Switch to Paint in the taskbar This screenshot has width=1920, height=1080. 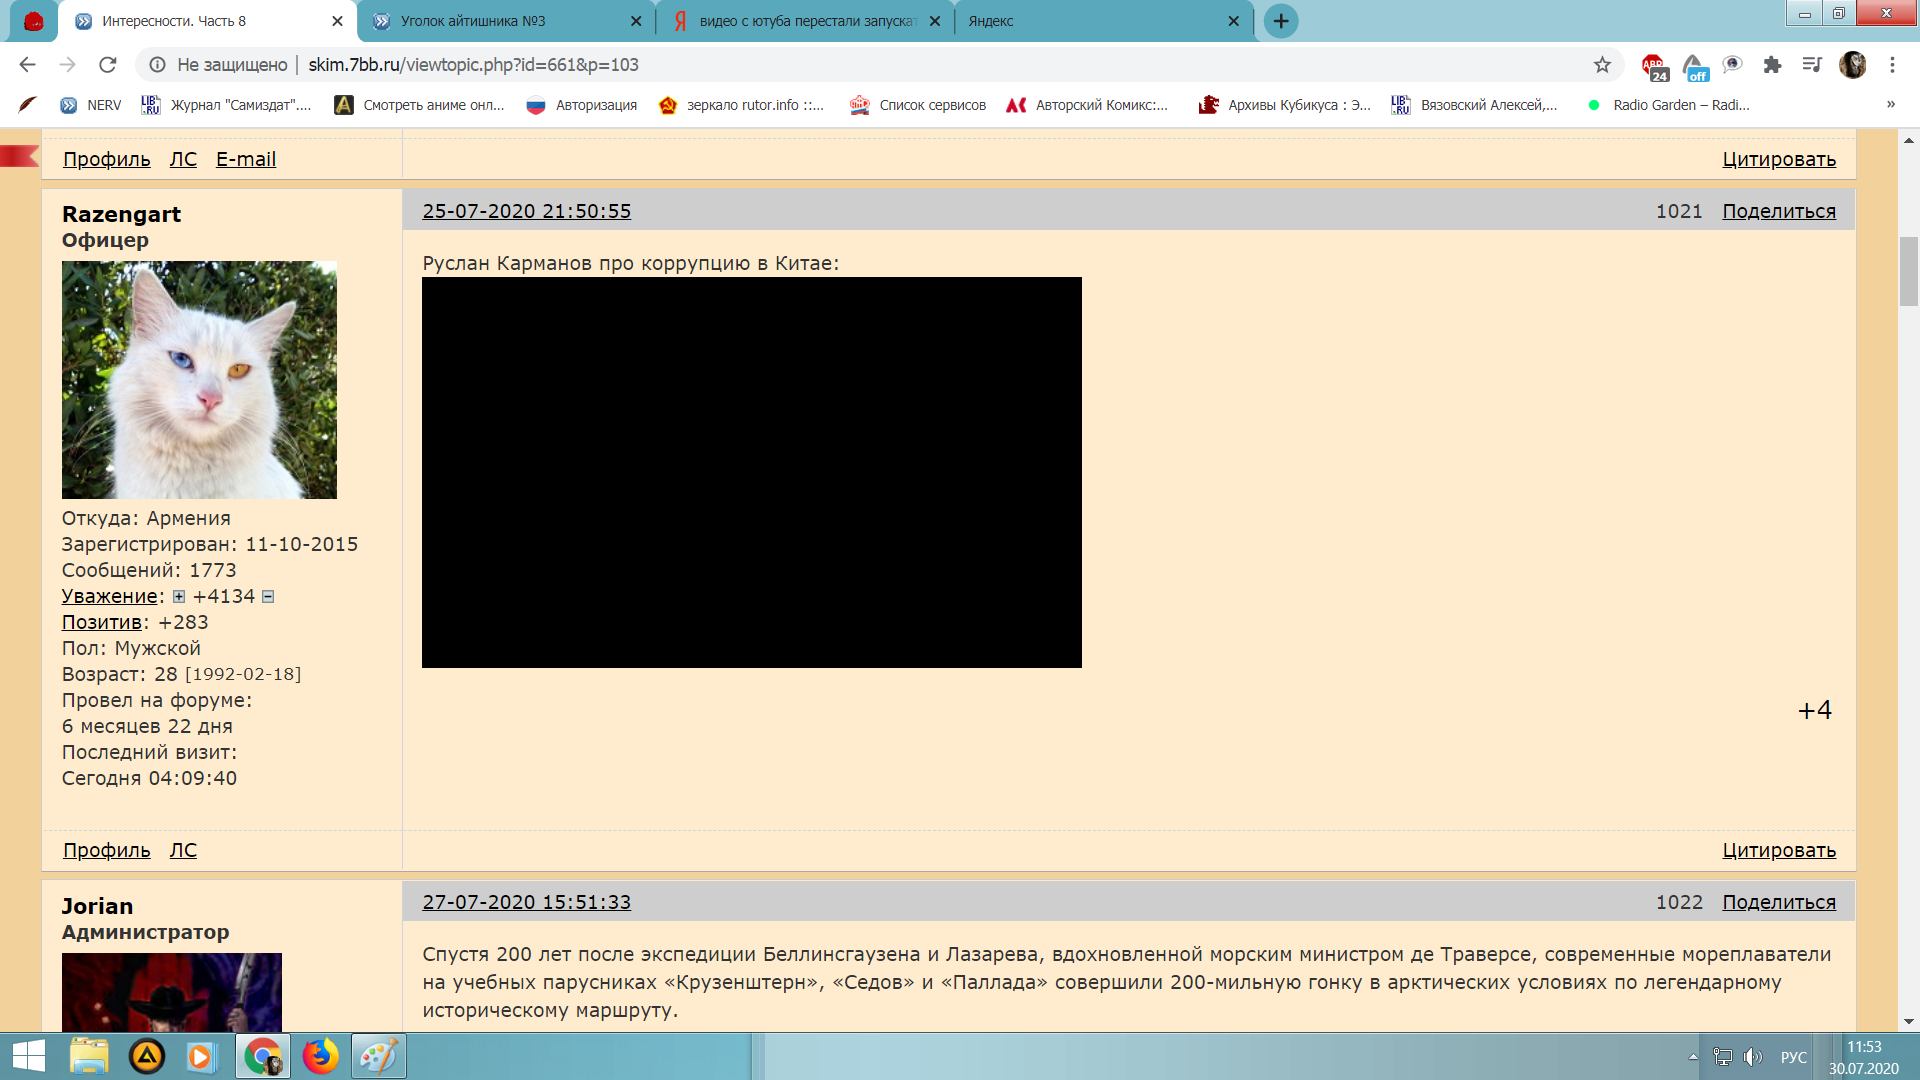pyautogui.click(x=379, y=1056)
